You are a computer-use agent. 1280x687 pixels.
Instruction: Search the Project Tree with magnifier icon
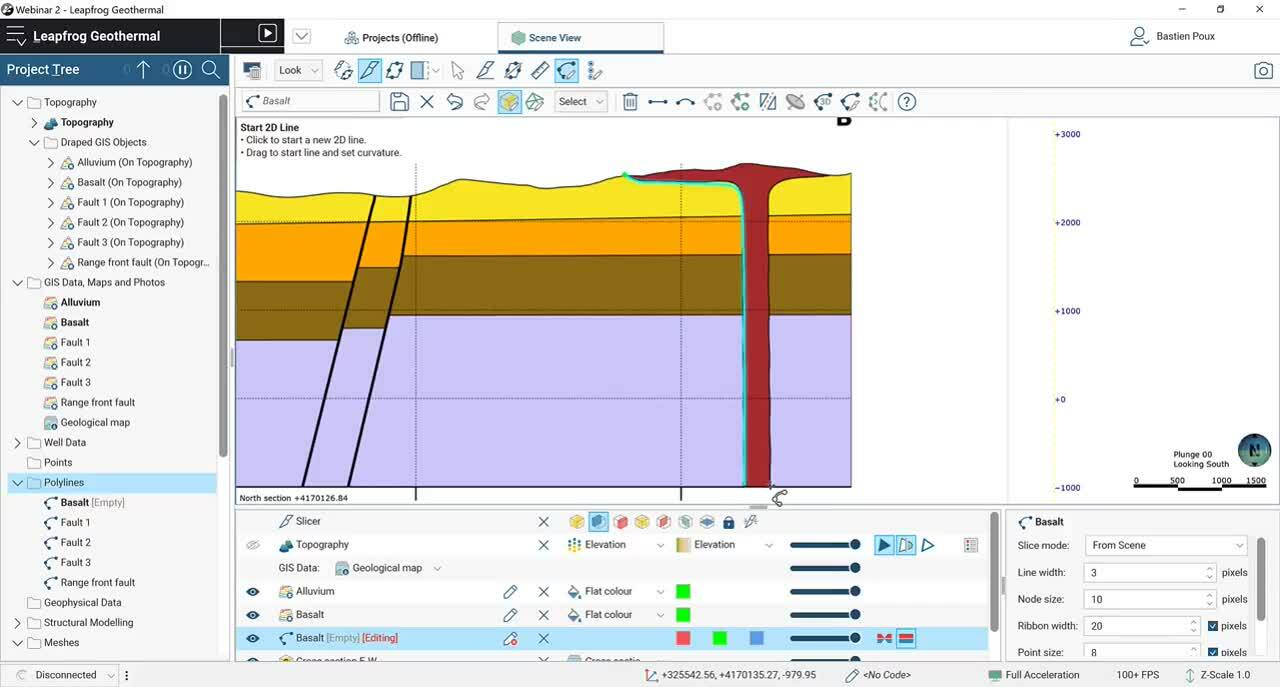click(211, 69)
